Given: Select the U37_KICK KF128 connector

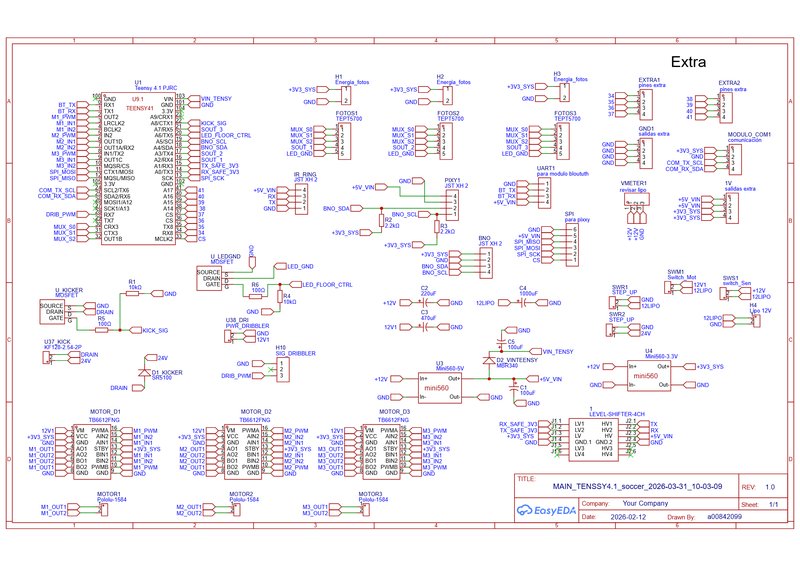Looking at the screenshot, I should tap(47, 358).
